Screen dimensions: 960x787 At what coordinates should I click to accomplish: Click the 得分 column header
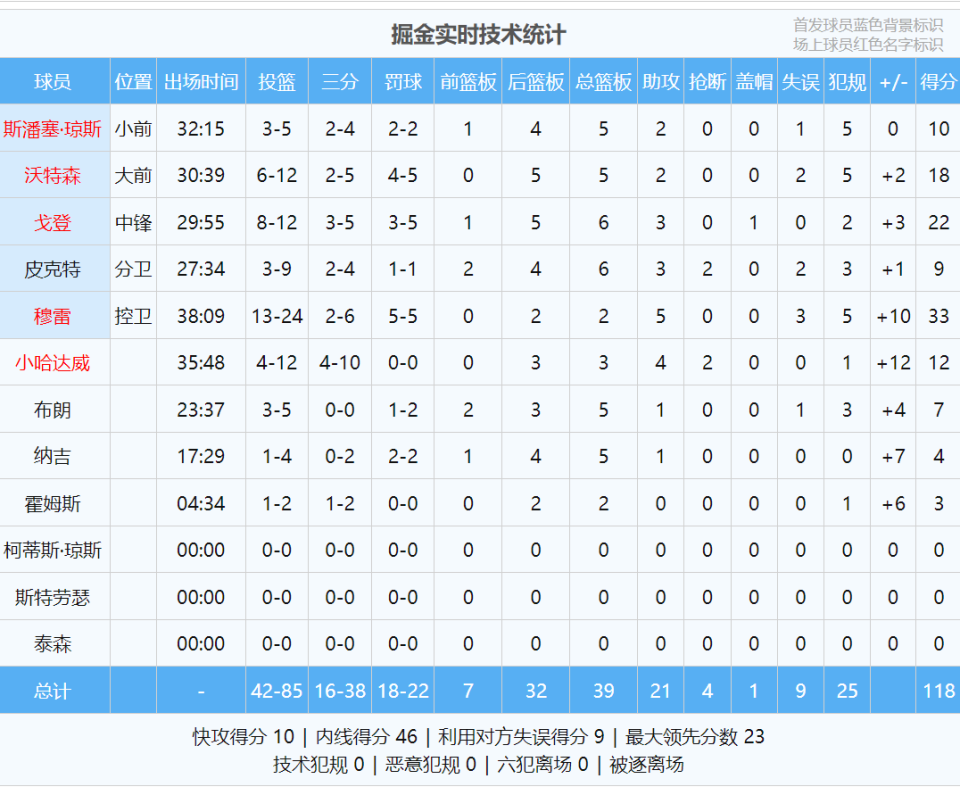(938, 82)
